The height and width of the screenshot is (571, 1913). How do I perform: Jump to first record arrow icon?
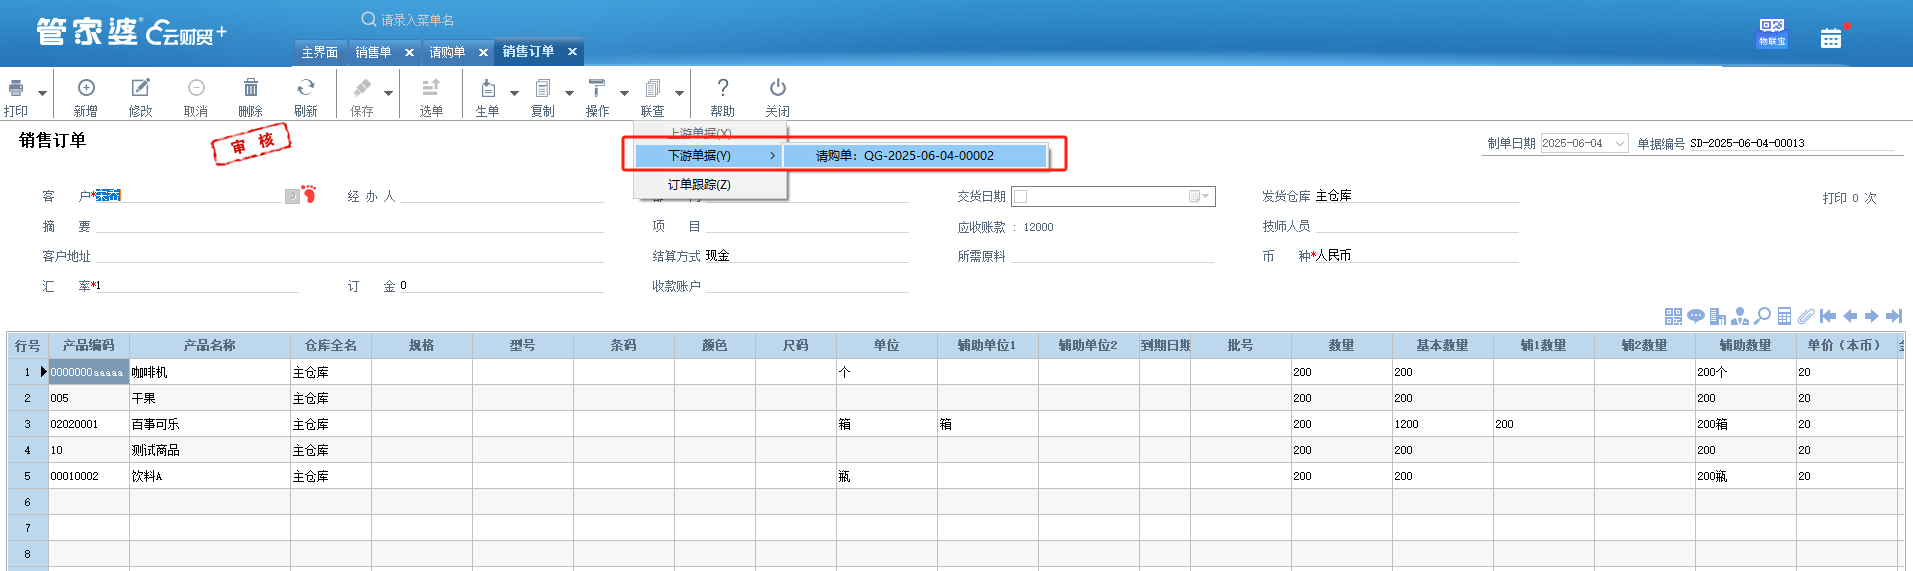pyautogui.click(x=1828, y=317)
